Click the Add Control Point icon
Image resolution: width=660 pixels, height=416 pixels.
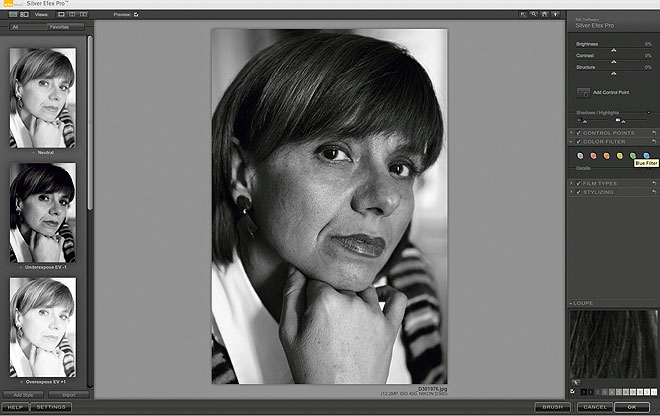click(583, 93)
